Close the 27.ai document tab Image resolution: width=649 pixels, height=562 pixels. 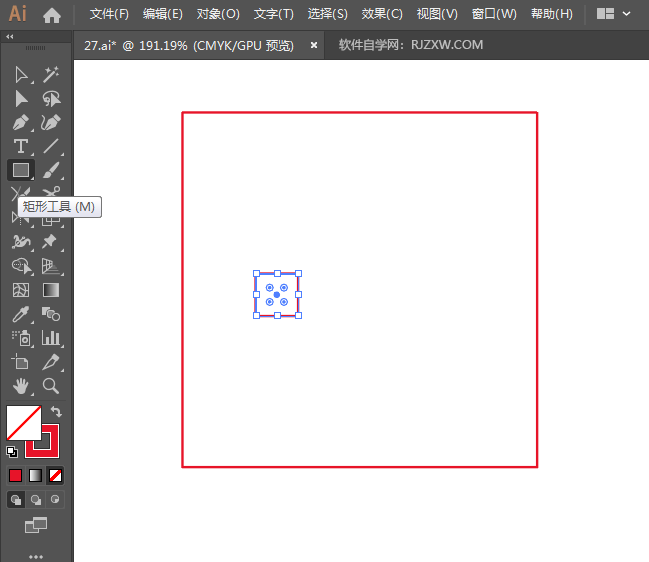(x=314, y=45)
